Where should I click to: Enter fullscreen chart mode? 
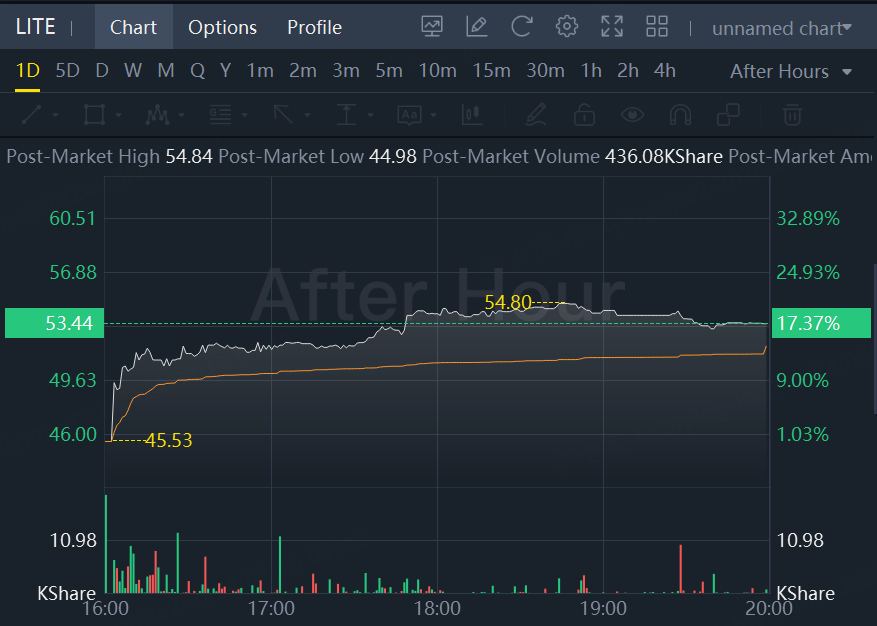(612, 27)
